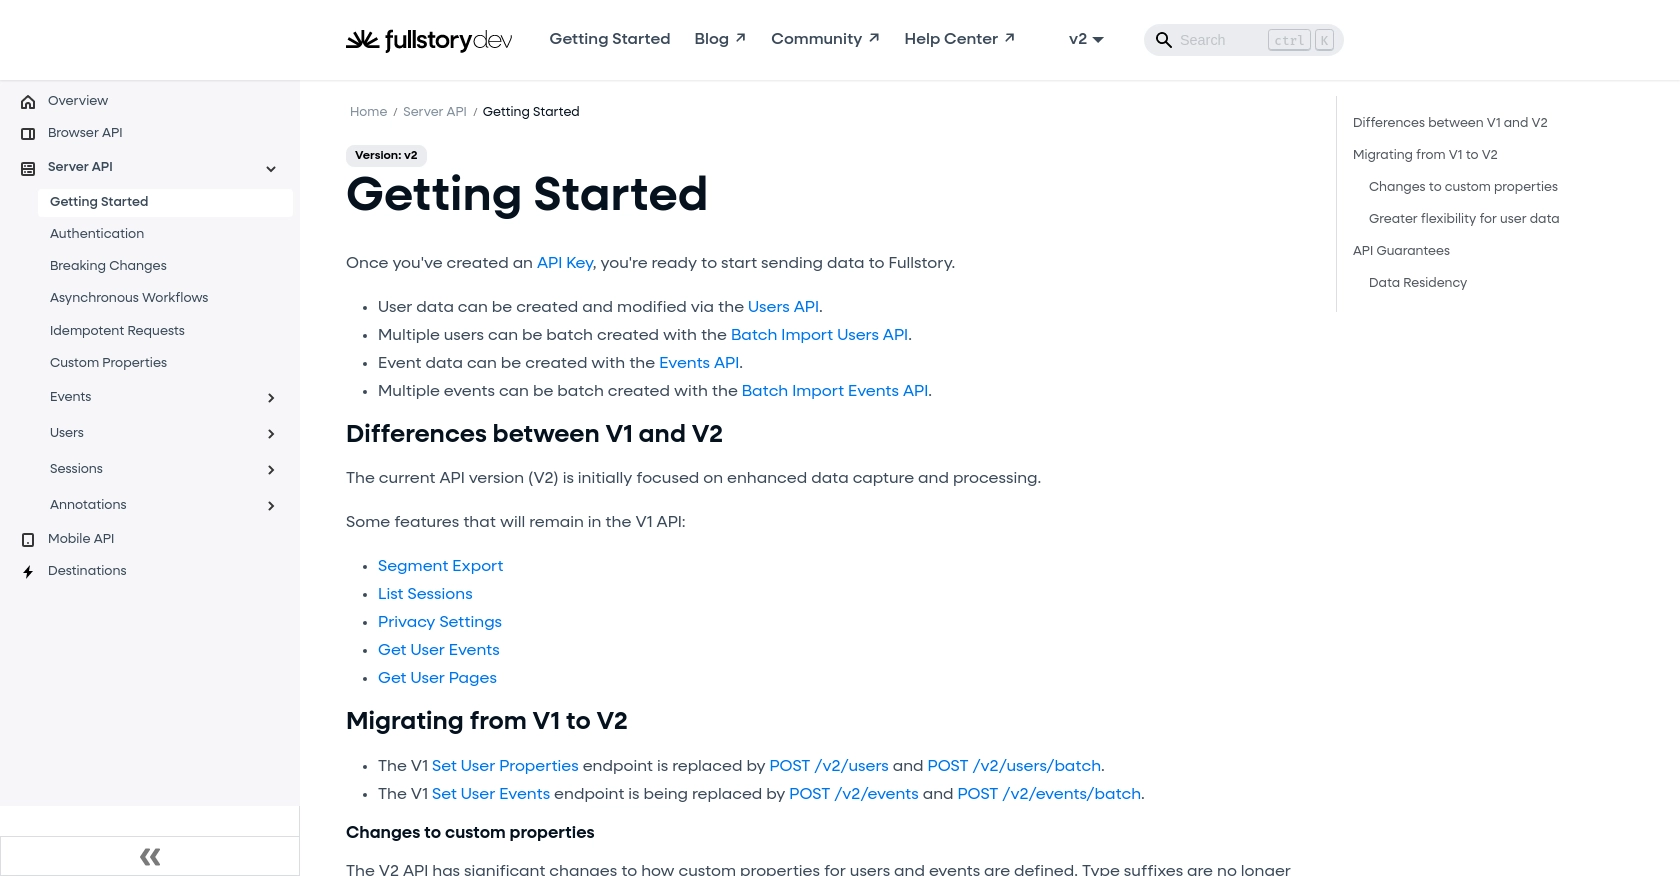This screenshot has width=1680, height=876.
Task: Select Overview in the sidebar
Action: [78, 101]
